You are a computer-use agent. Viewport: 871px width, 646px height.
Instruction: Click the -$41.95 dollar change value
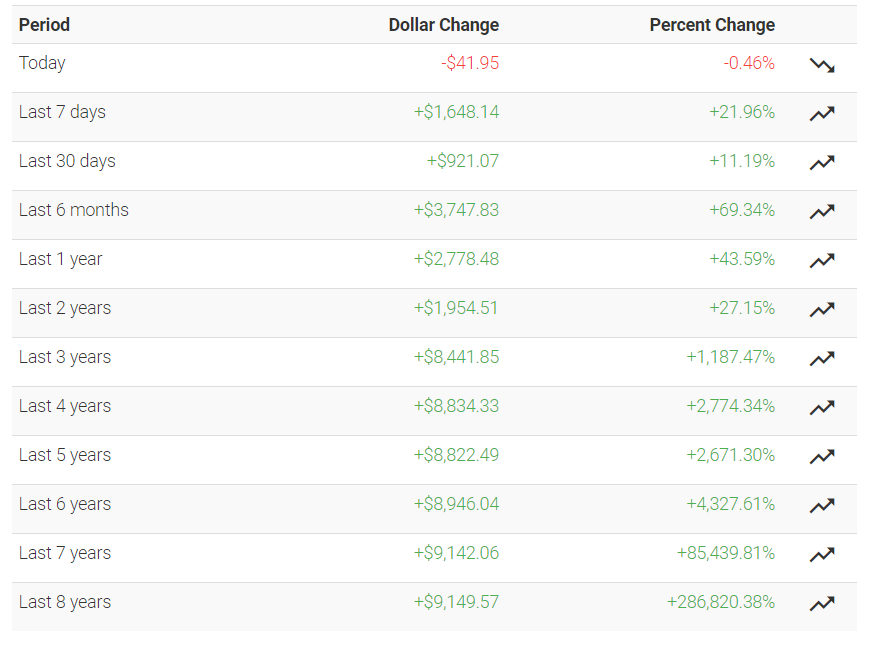[470, 63]
